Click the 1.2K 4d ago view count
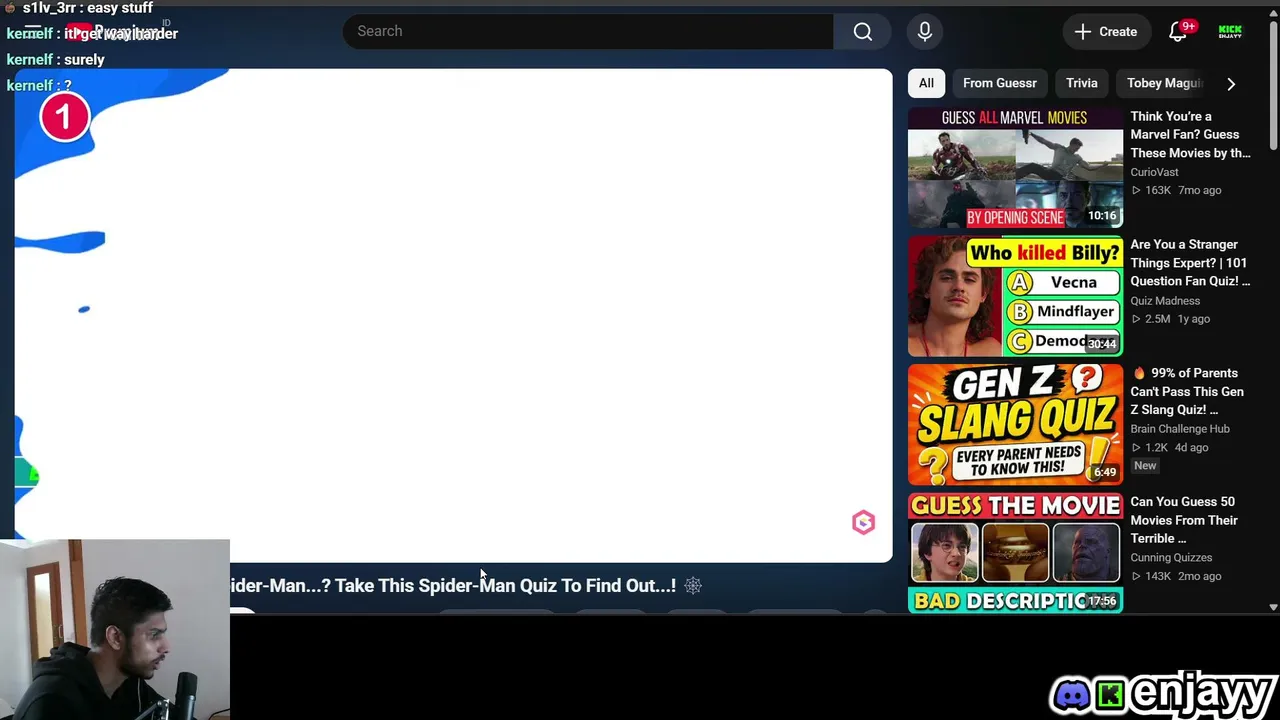This screenshot has width=1280, height=720. pyautogui.click(x=1169, y=447)
